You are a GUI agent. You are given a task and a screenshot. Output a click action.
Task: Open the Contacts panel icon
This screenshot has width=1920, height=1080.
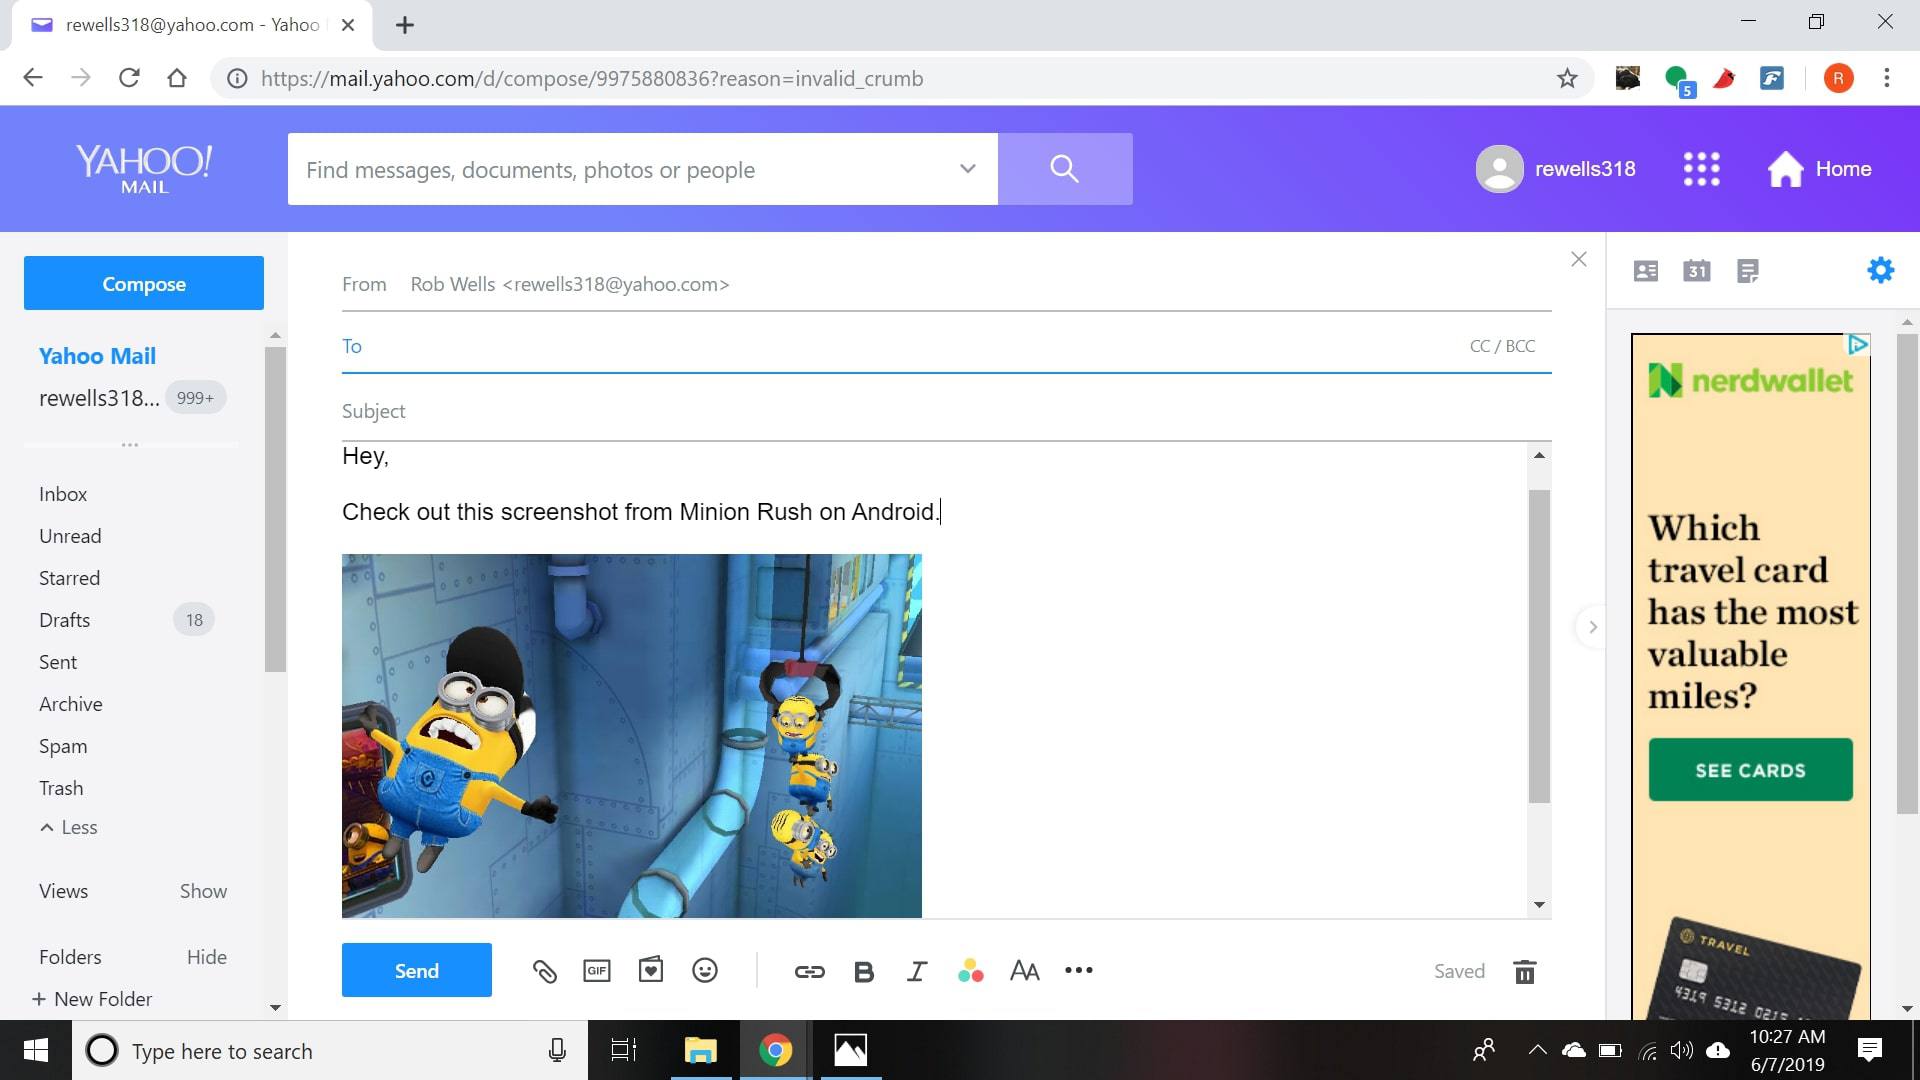tap(1646, 271)
